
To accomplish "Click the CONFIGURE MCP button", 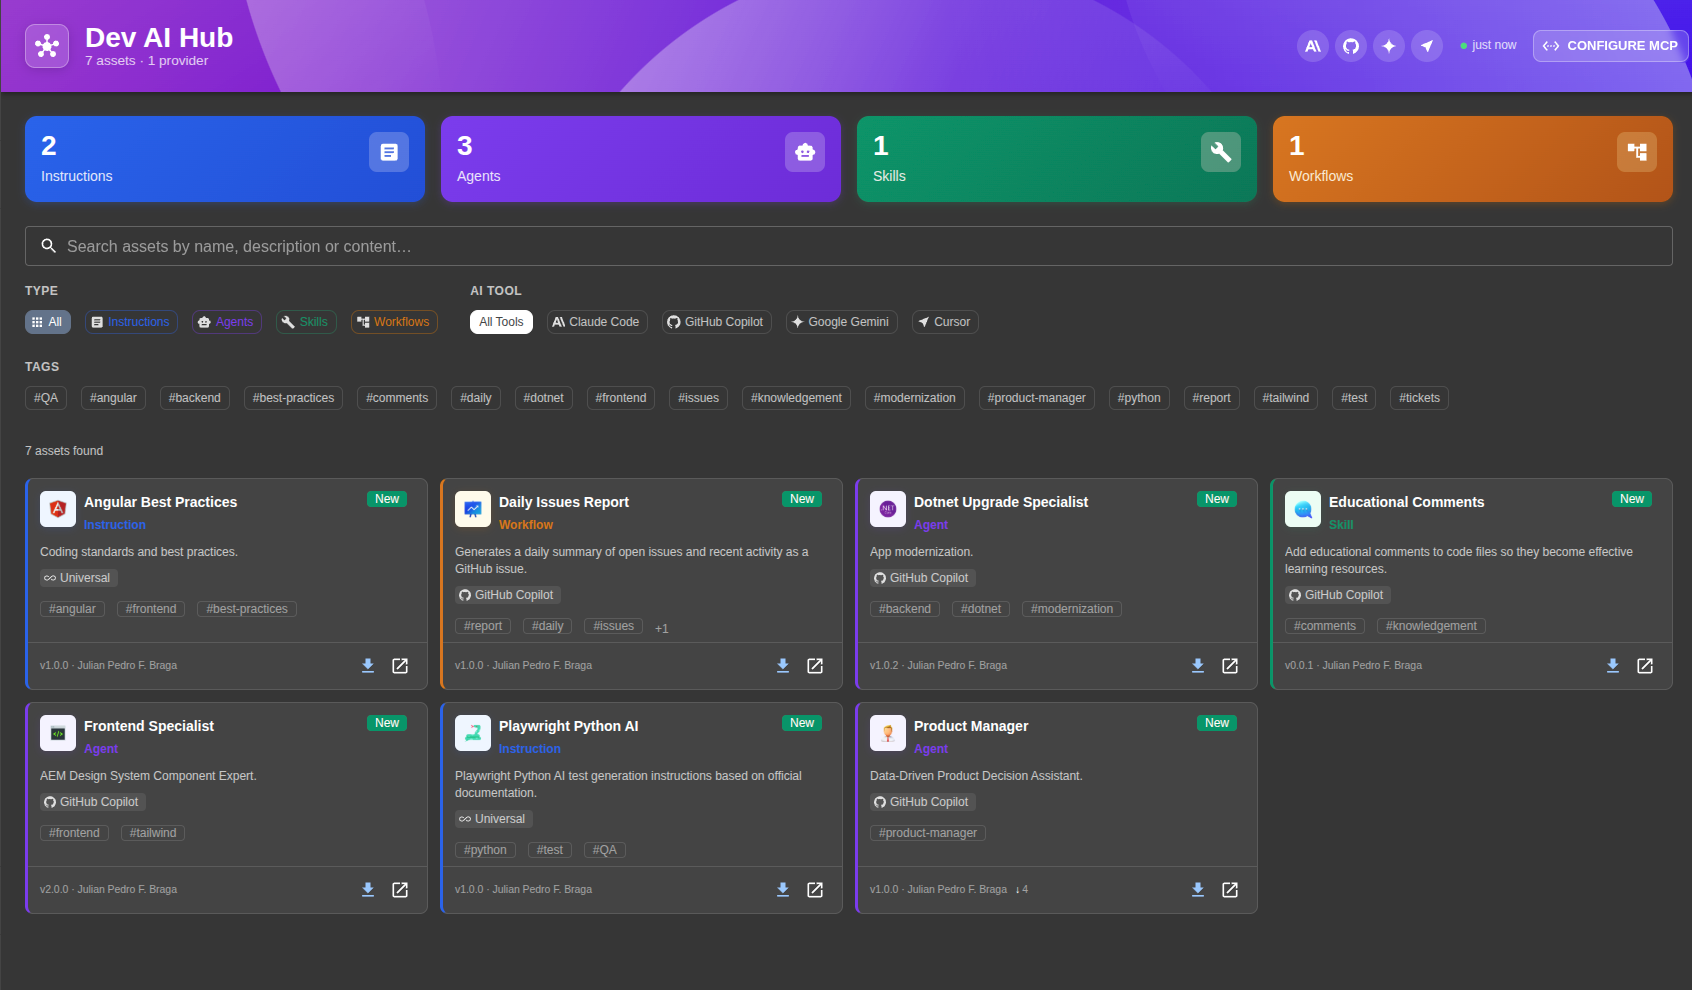I will (1610, 46).
